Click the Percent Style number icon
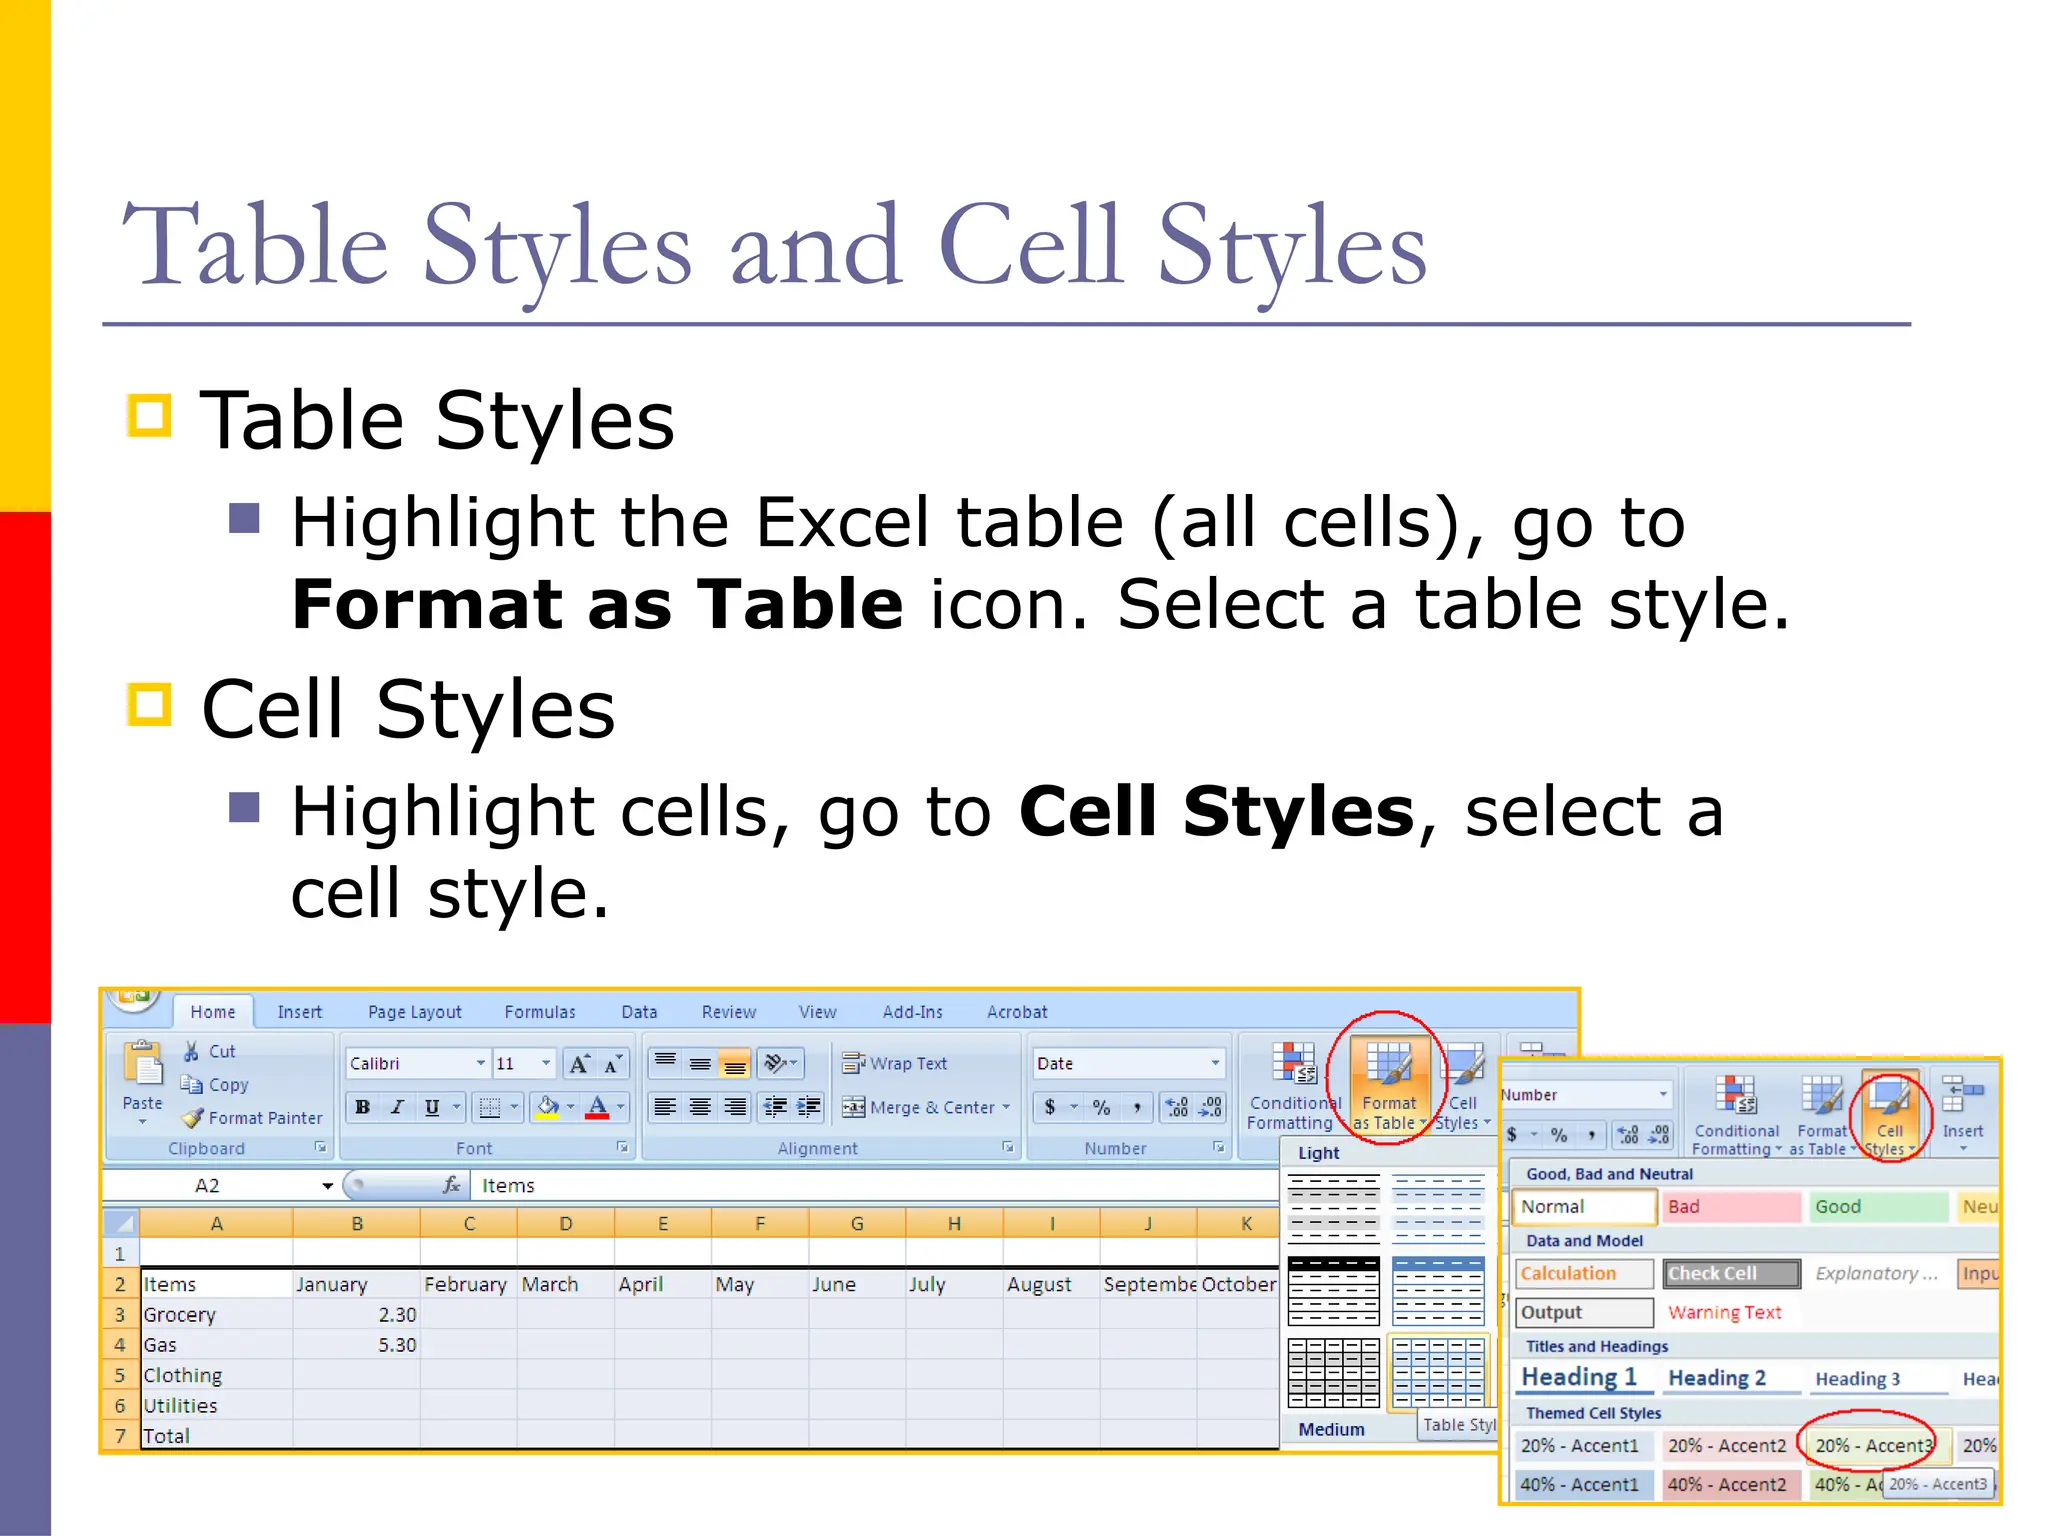This screenshot has height=1536, width=2048. click(x=1101, y=1107)
